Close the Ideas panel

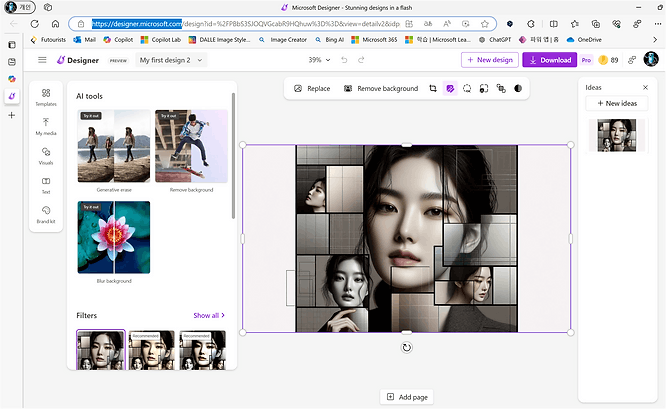[645, 87]
